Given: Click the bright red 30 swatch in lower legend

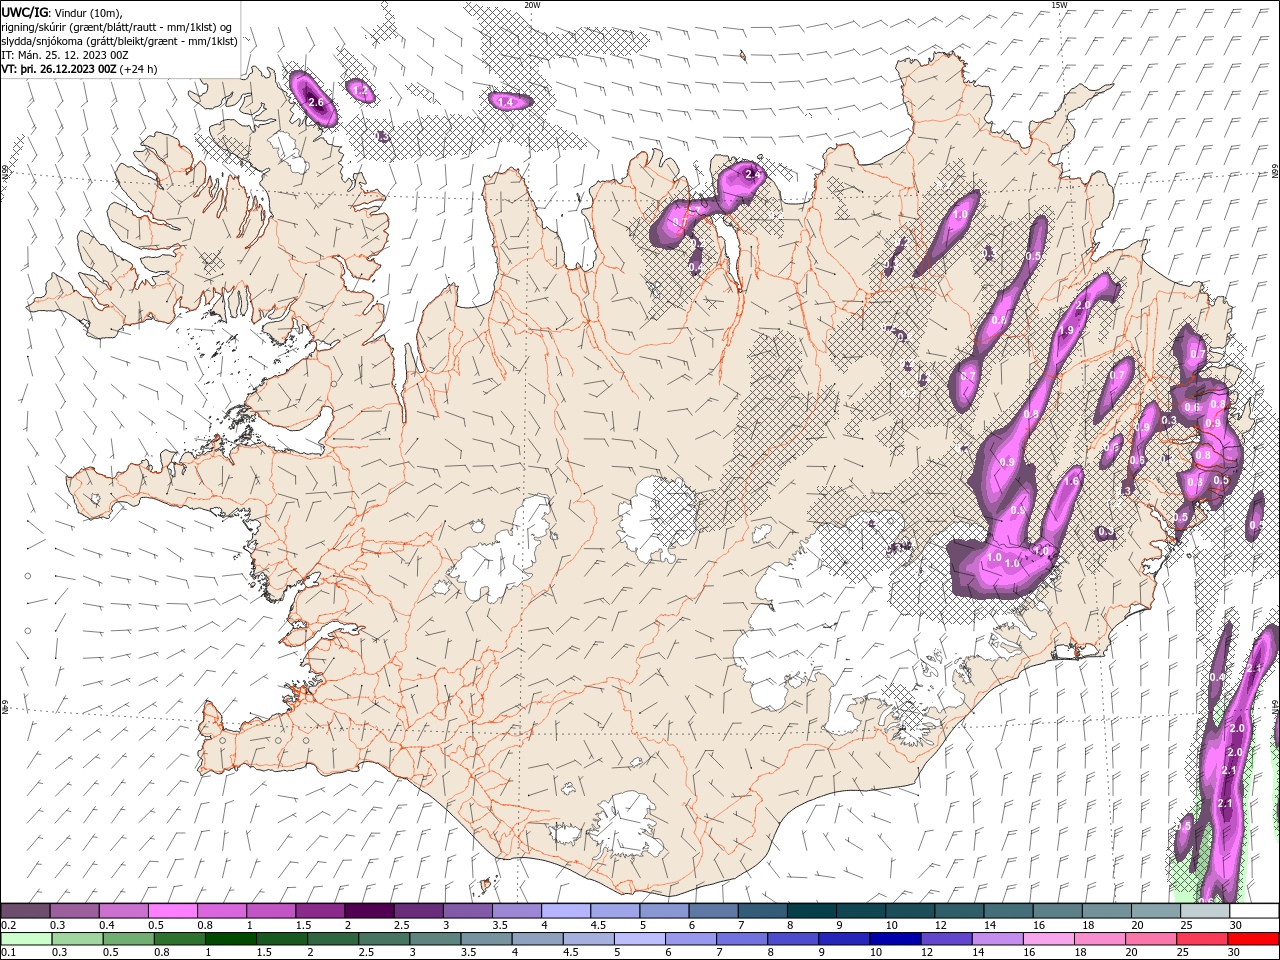Looking at the screenshot, I should pos(1253,939).
